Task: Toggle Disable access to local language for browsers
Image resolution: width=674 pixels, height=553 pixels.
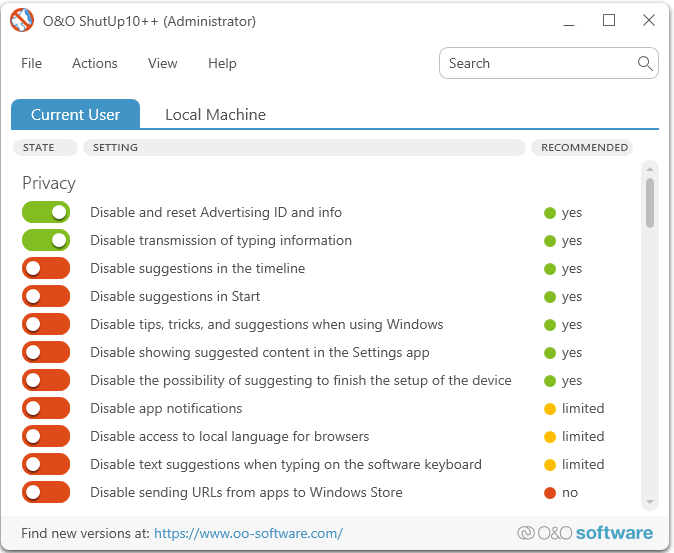Action: click(x=46, y=436)
